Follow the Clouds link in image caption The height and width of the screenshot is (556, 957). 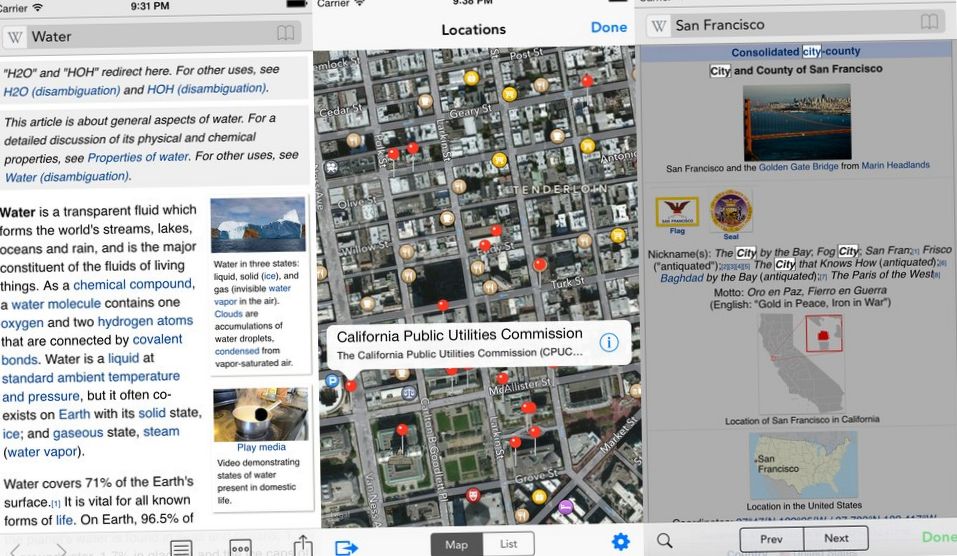point(228,314)
